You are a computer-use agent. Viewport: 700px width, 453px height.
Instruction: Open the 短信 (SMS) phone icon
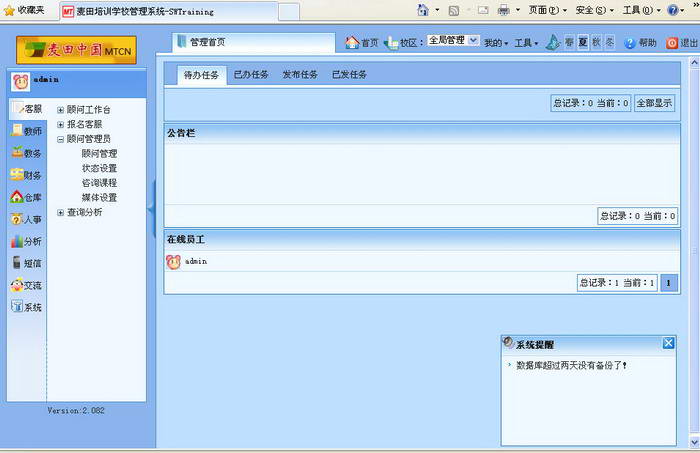17,263
